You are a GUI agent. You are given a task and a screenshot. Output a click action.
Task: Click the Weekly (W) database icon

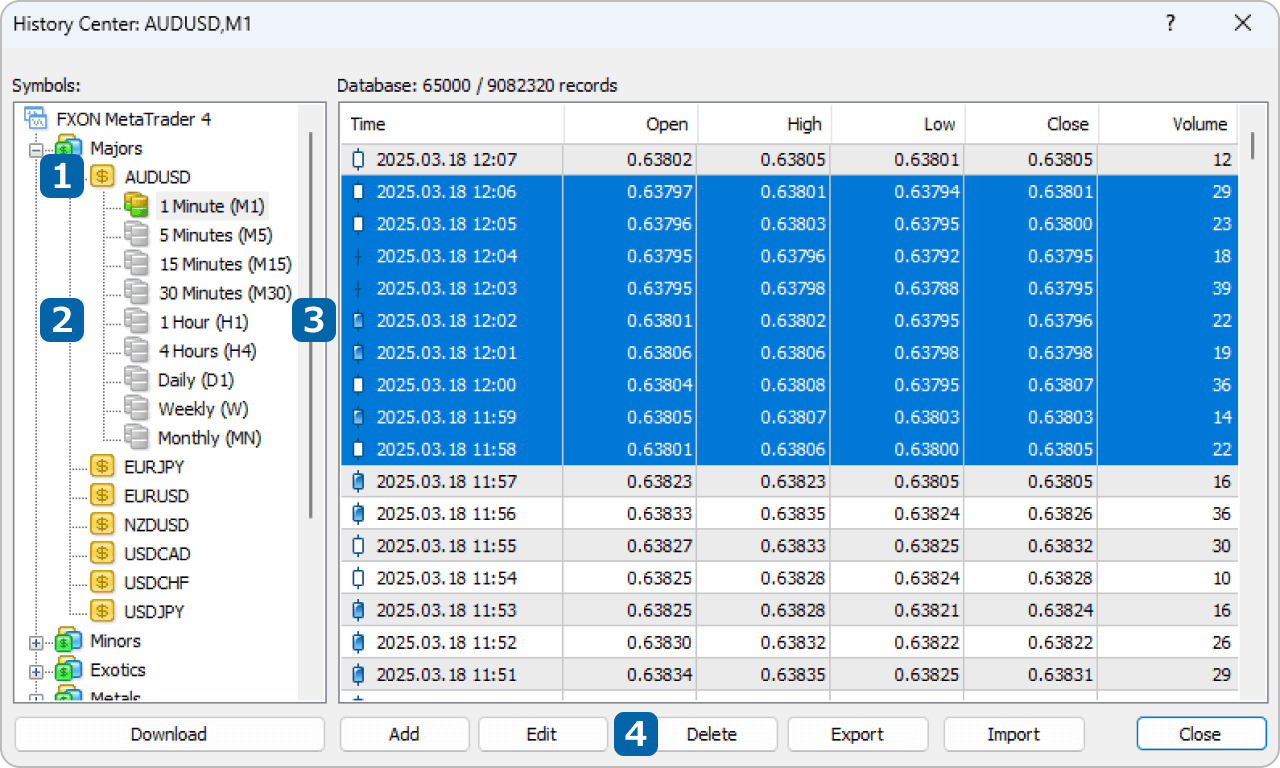(136, 409)
